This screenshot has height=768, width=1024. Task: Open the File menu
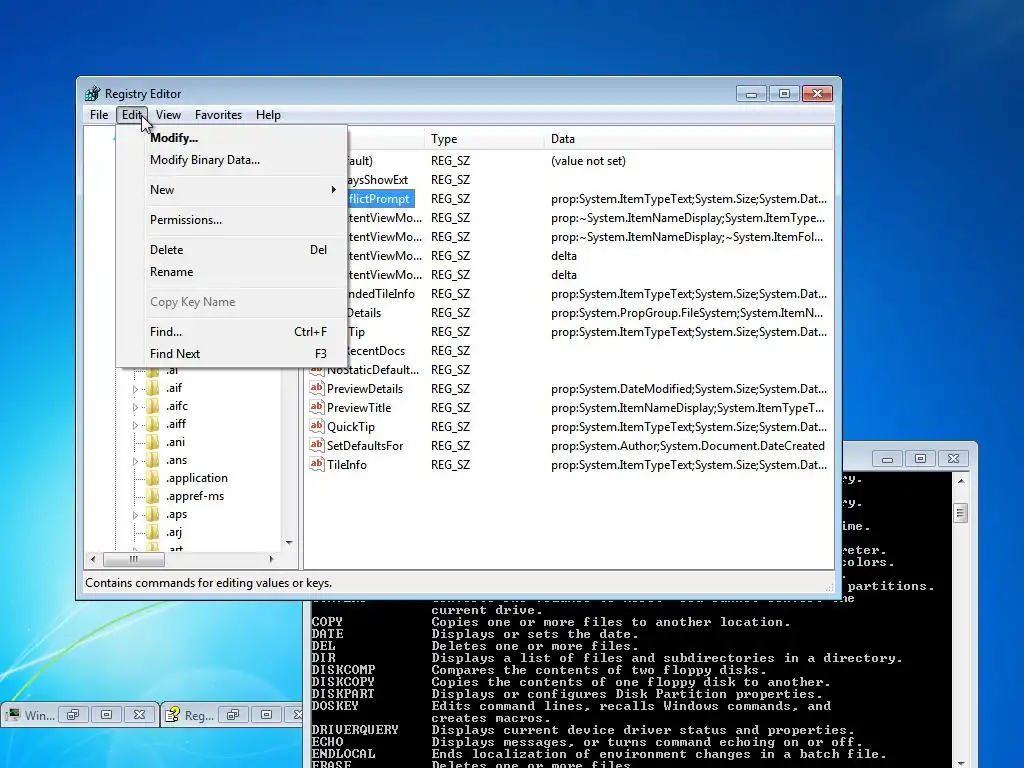click(99, 115)
